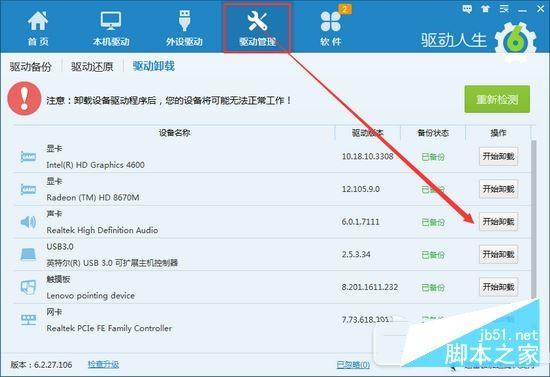Click the Radeon HD 8670M card icon
550x377 pixels.
point(28,189)
